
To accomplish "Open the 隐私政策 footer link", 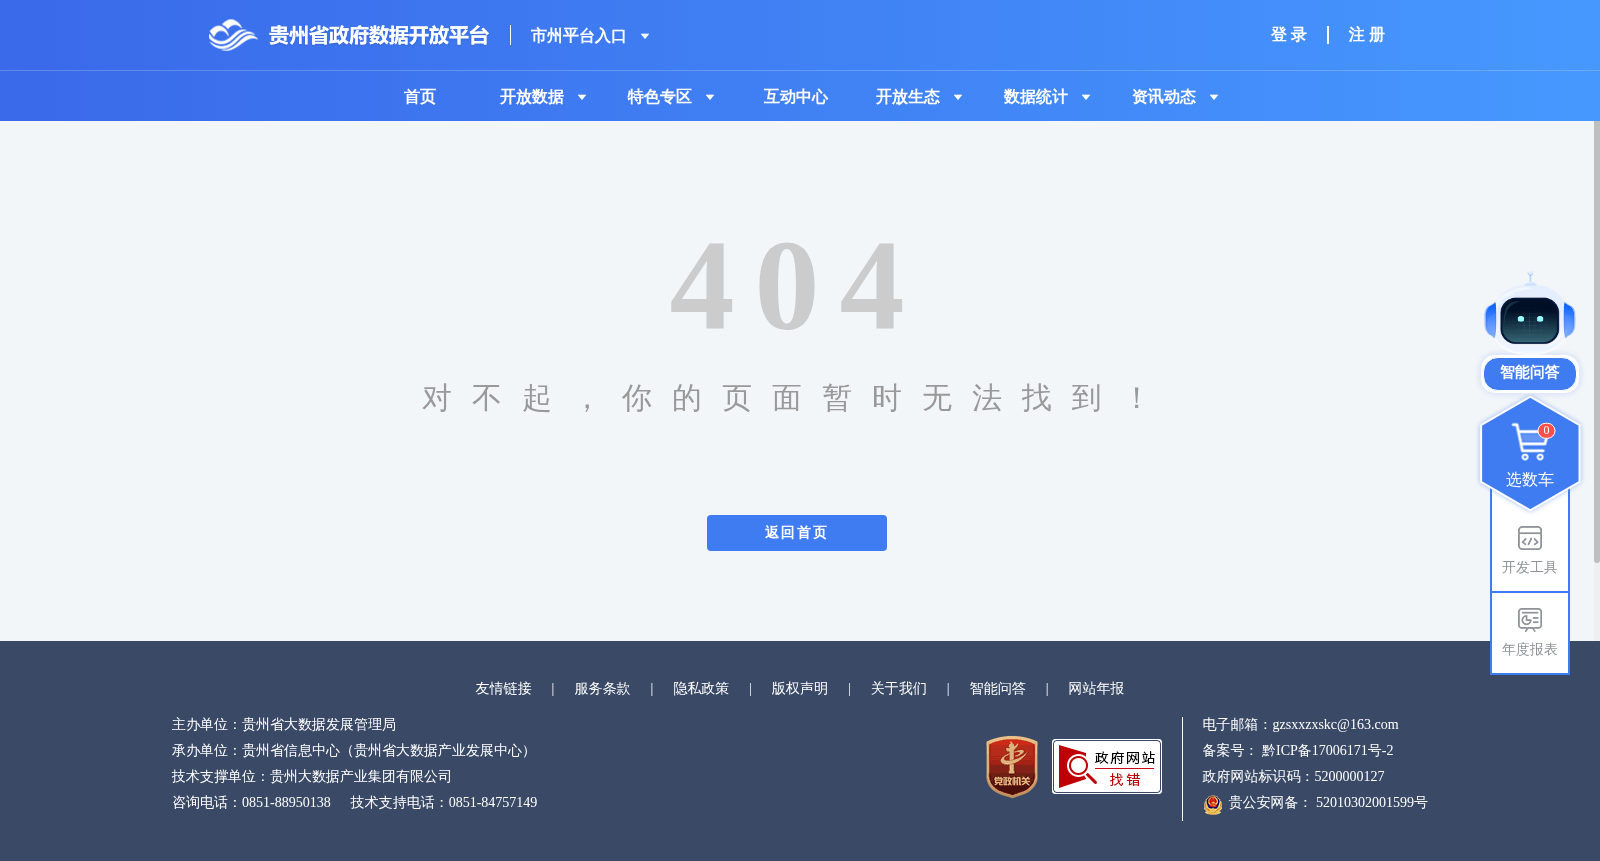I will (x=701, y=689).
